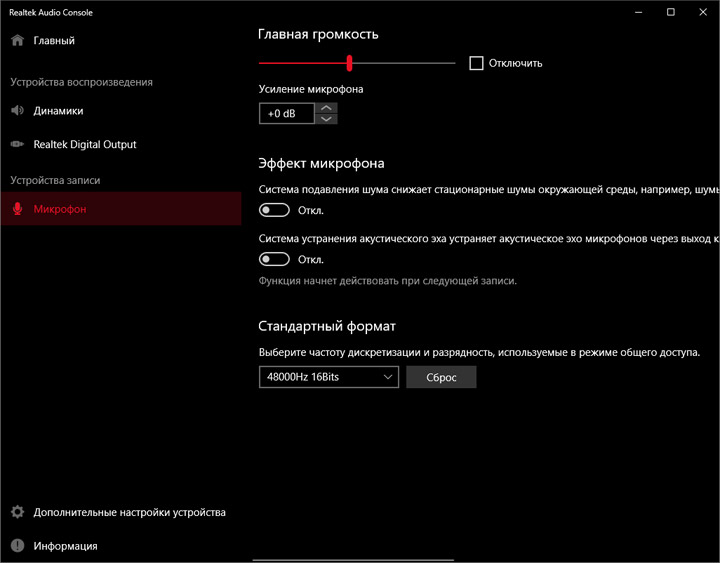Click the red microphone icon
Screen dimensions: 720x563
click(17, 209)
